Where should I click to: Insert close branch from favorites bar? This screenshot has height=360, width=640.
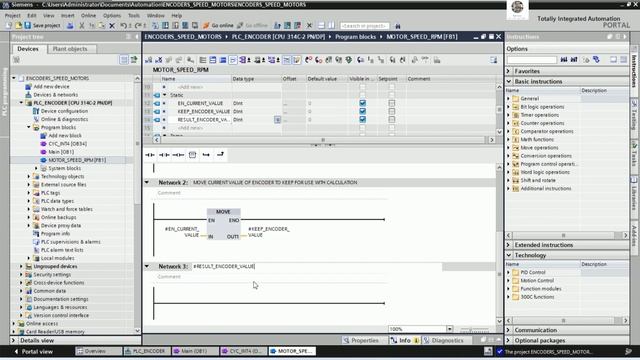click(x=220, y=155)
